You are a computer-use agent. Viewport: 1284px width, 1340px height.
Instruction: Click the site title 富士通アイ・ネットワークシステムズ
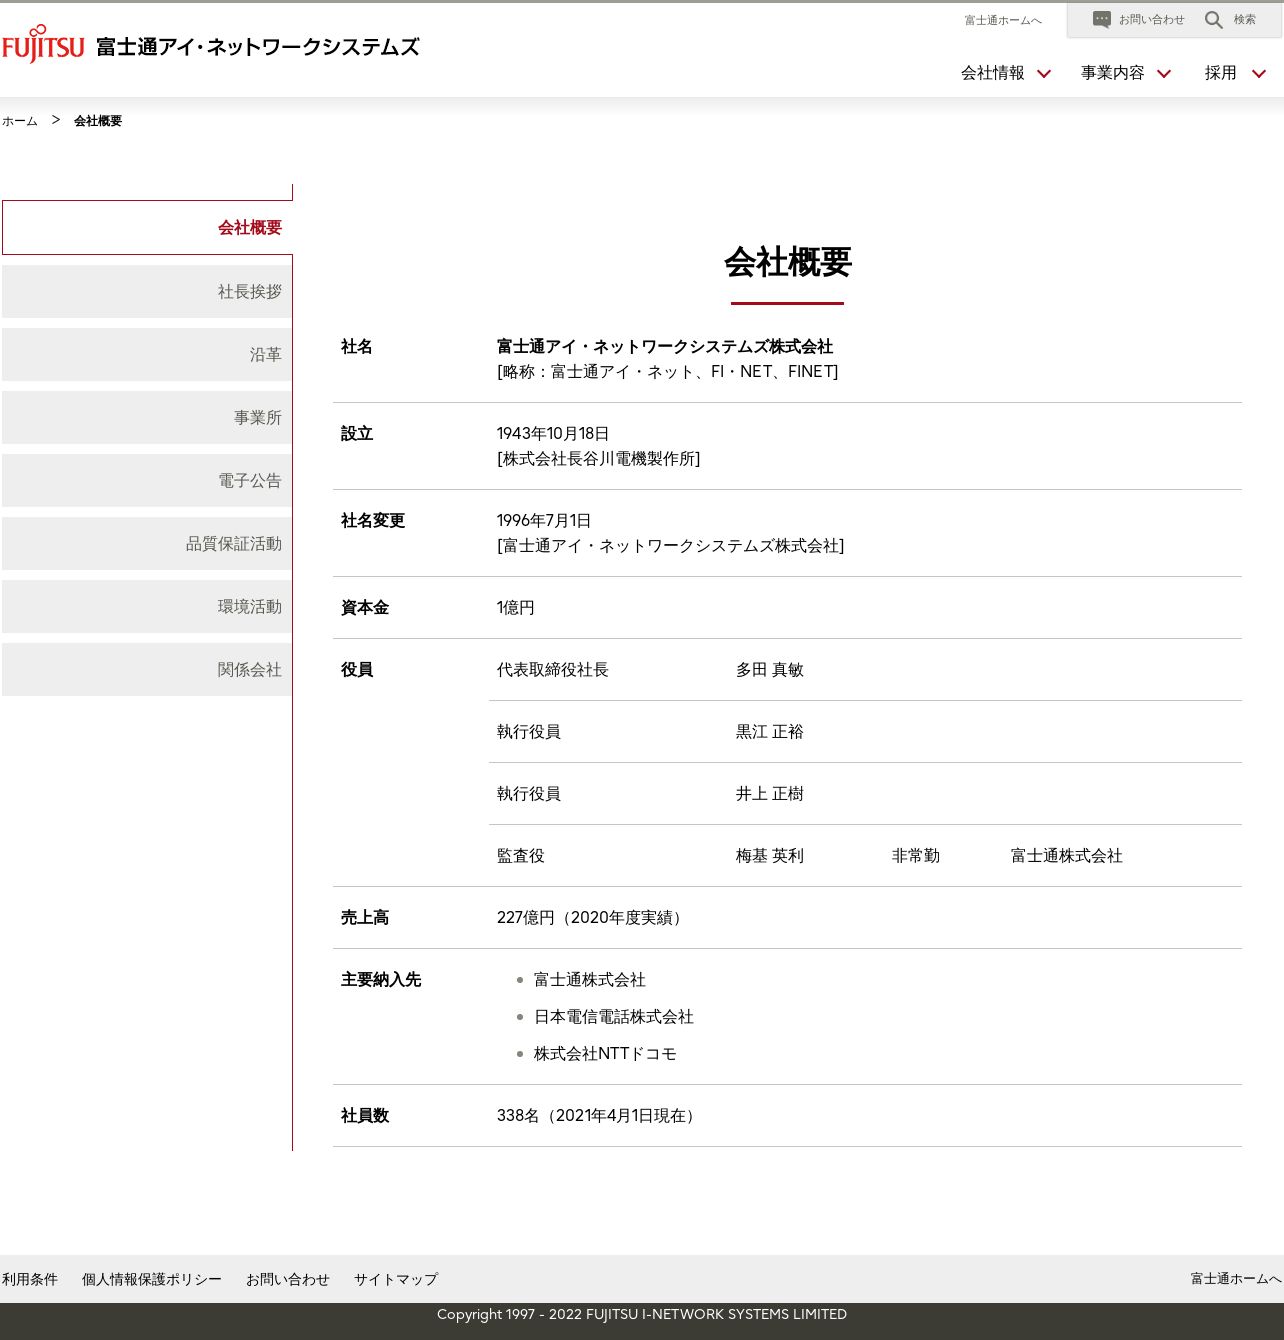258,47
